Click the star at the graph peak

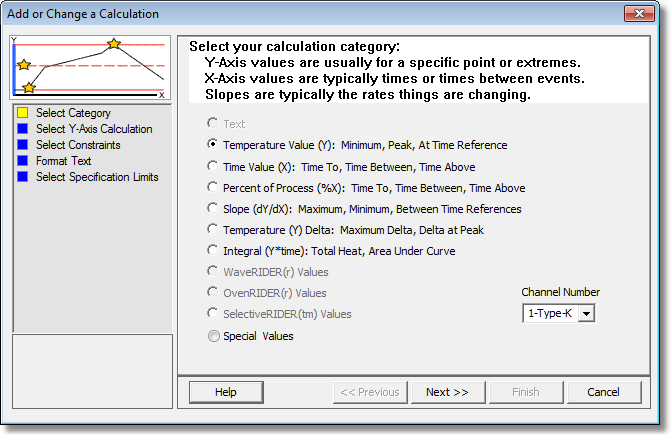[x=114, y=43]
